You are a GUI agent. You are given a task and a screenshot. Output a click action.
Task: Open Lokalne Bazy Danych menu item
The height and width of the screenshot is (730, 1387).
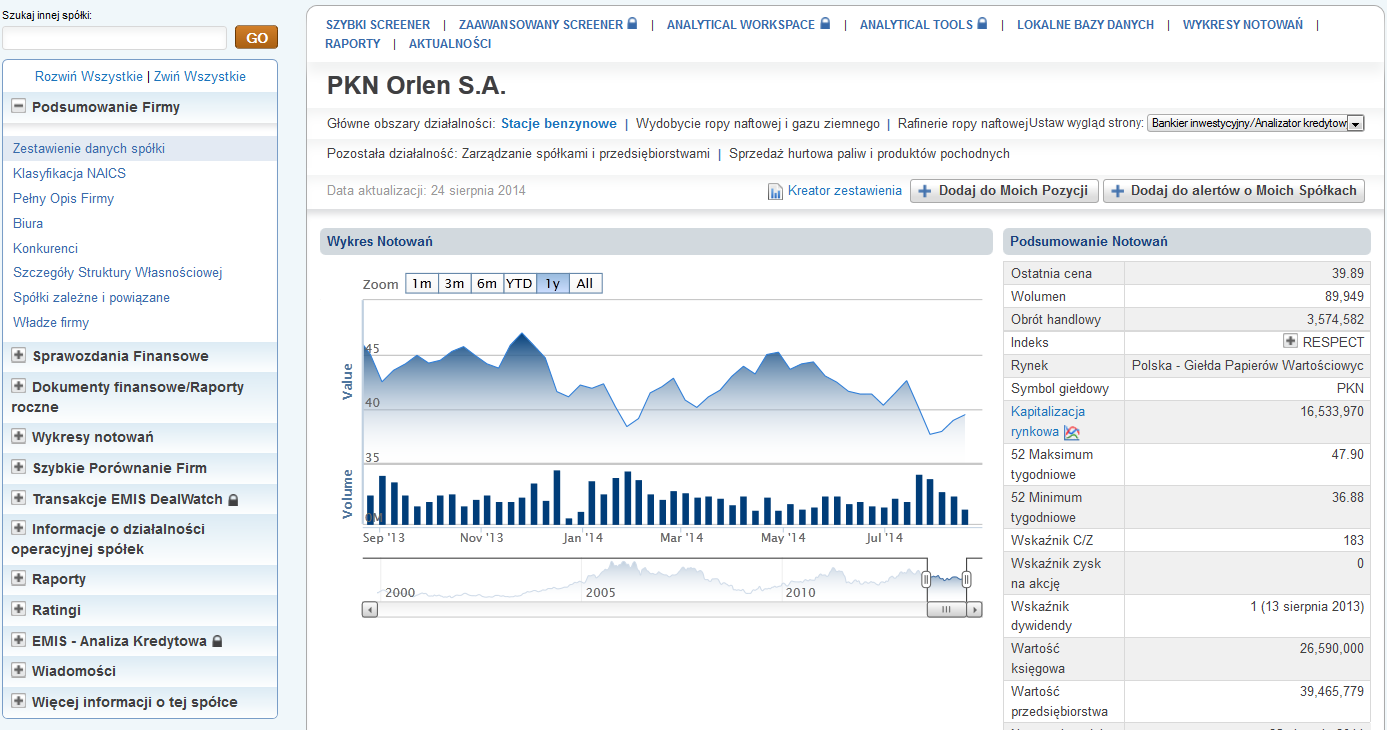click(1085, 25)
